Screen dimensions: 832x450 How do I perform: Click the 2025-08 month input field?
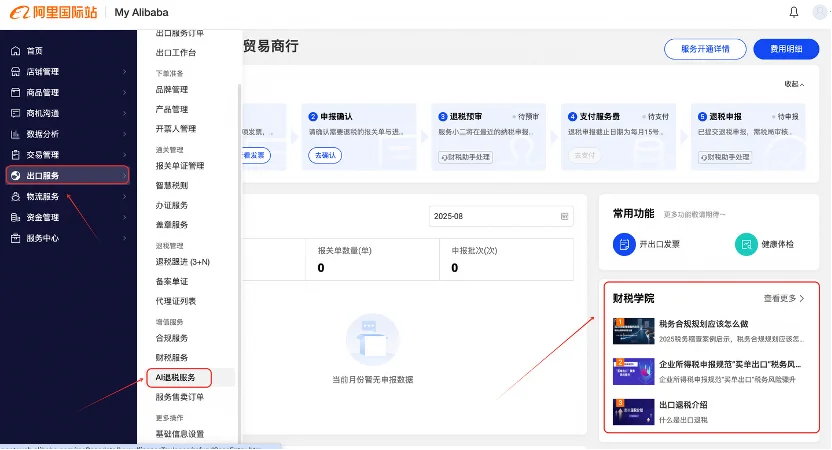[x=494, y=216]
